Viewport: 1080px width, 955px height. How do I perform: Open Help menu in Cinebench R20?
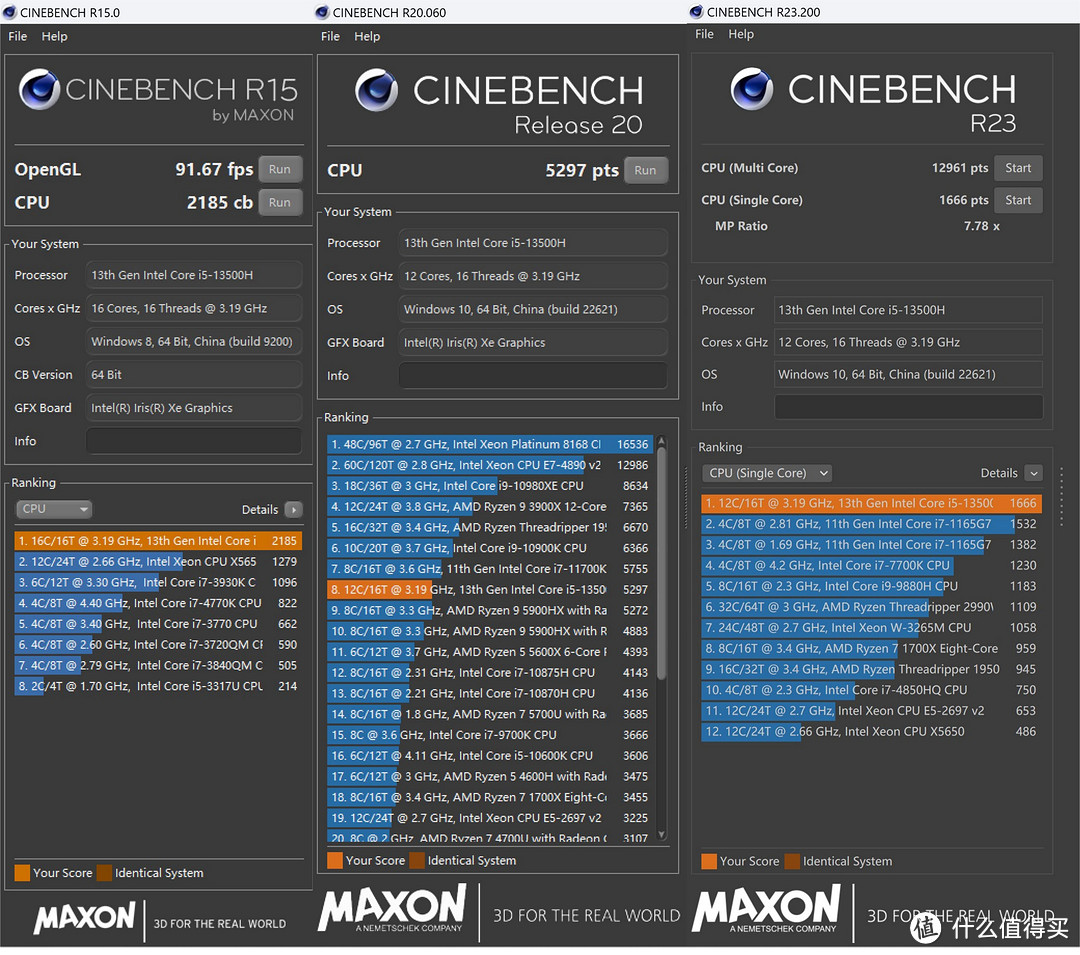(367, 36)
